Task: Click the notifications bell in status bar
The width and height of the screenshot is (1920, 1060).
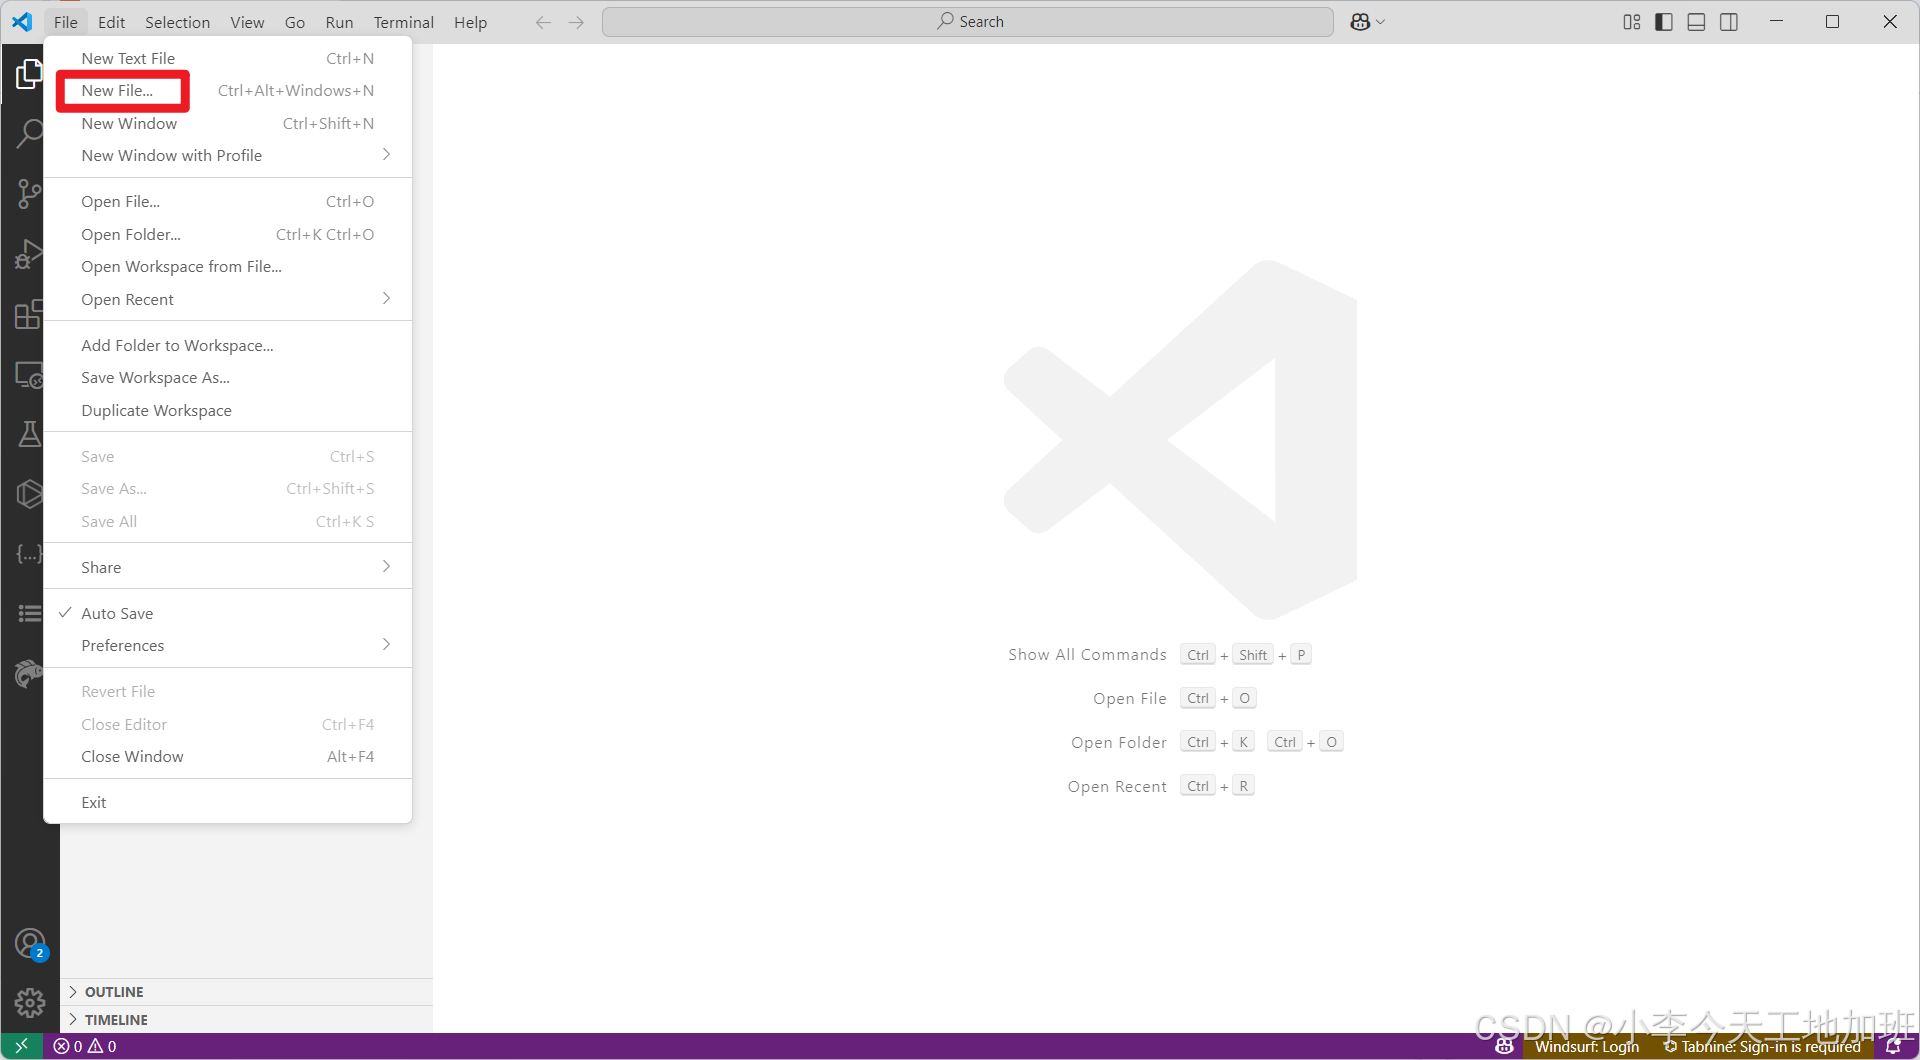Action: tap(1893, 1046)
